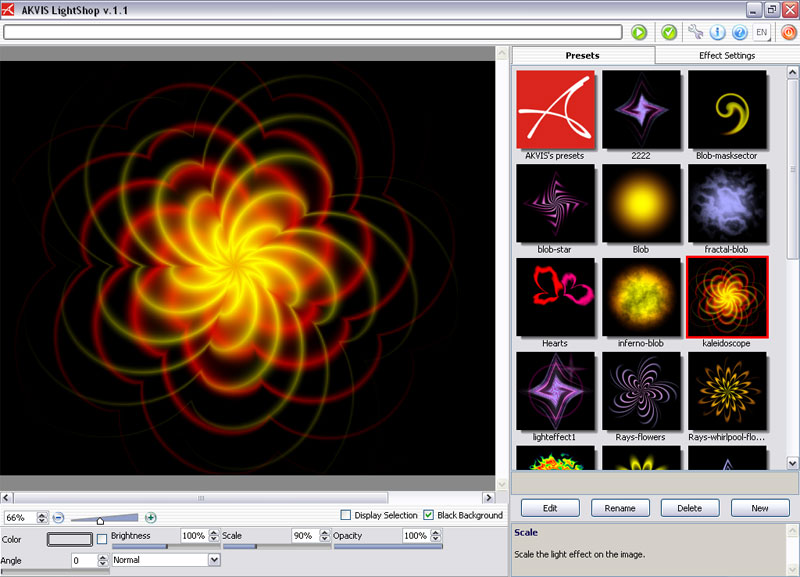
Task: Click the Rename preset button
Action: [620, 508]
